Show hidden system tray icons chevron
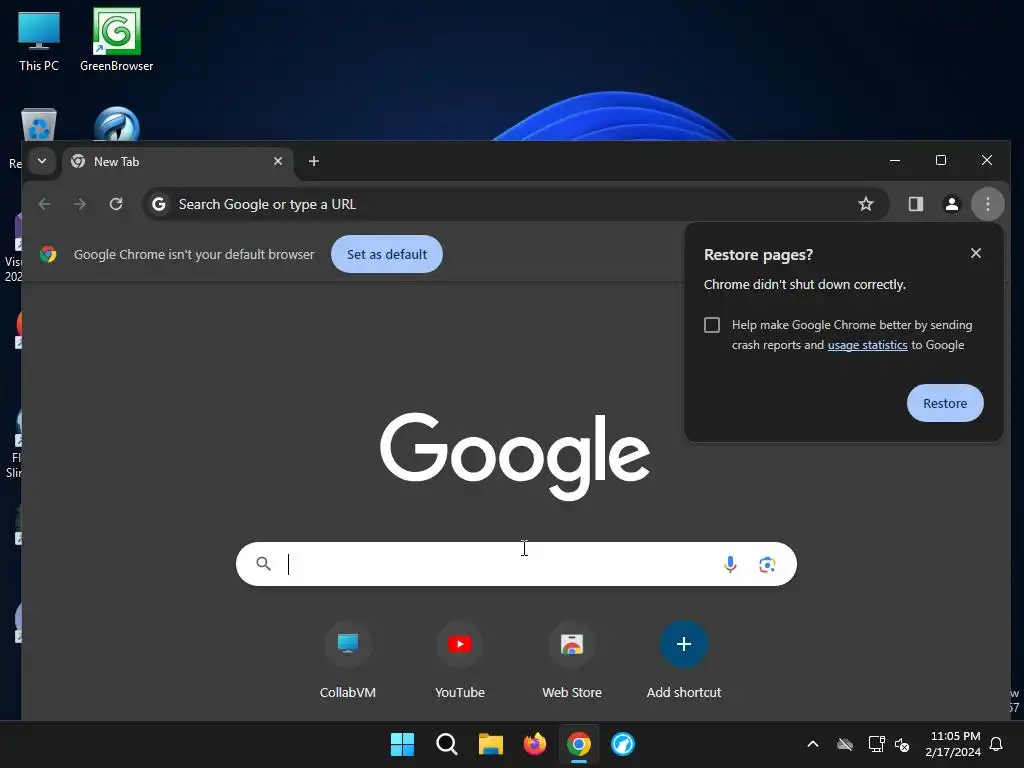Viewport: 1024px width, 768px height. point(813,744)
